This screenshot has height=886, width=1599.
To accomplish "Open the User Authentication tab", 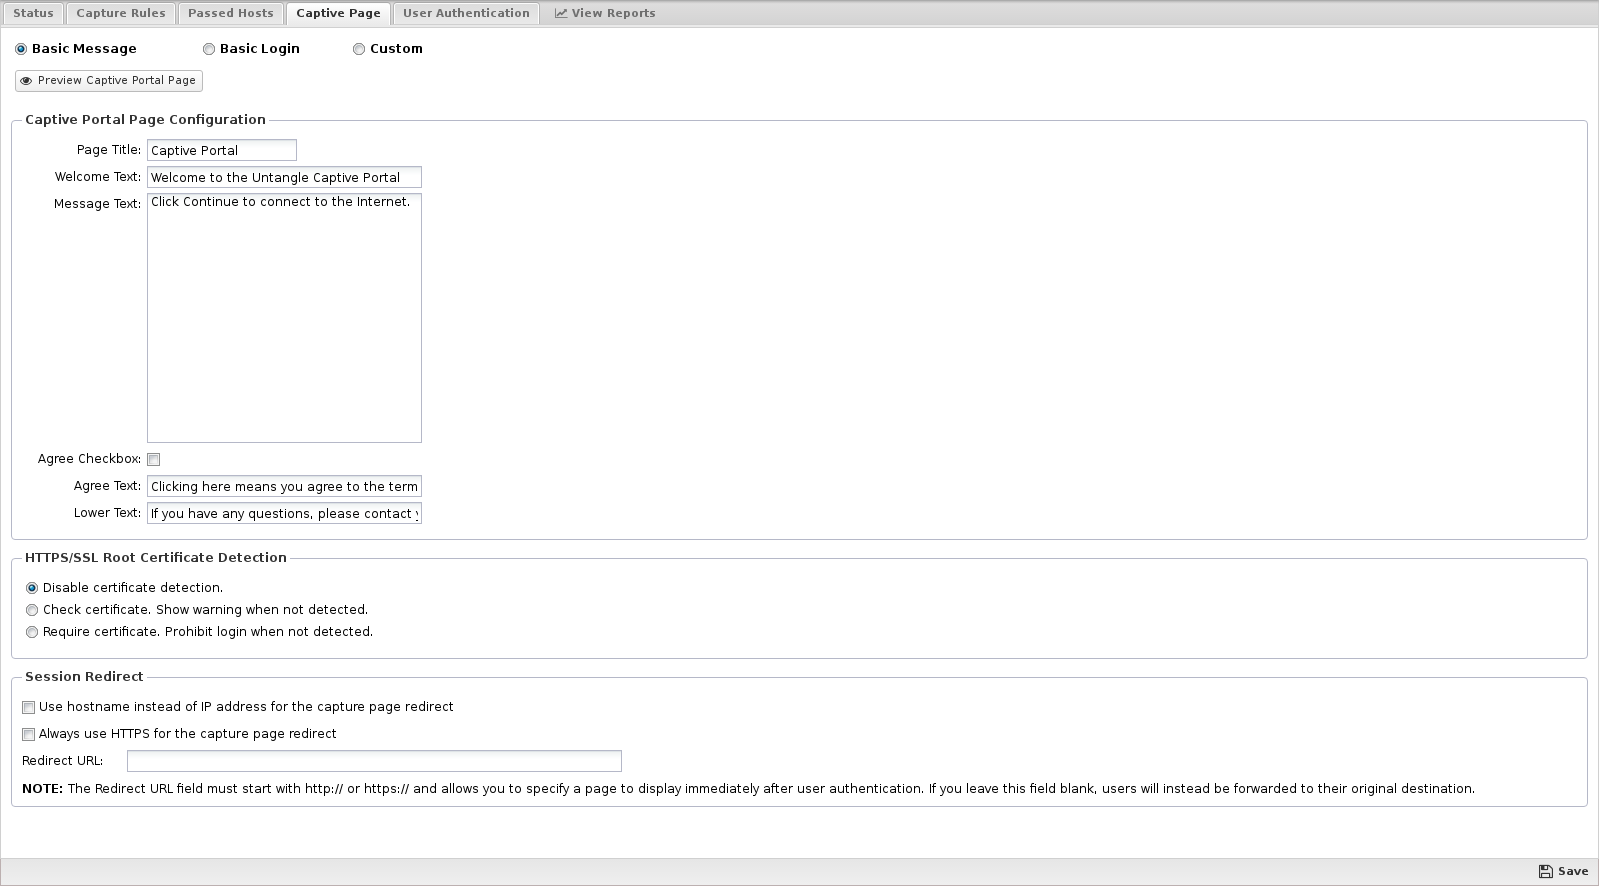I will 466,13.
